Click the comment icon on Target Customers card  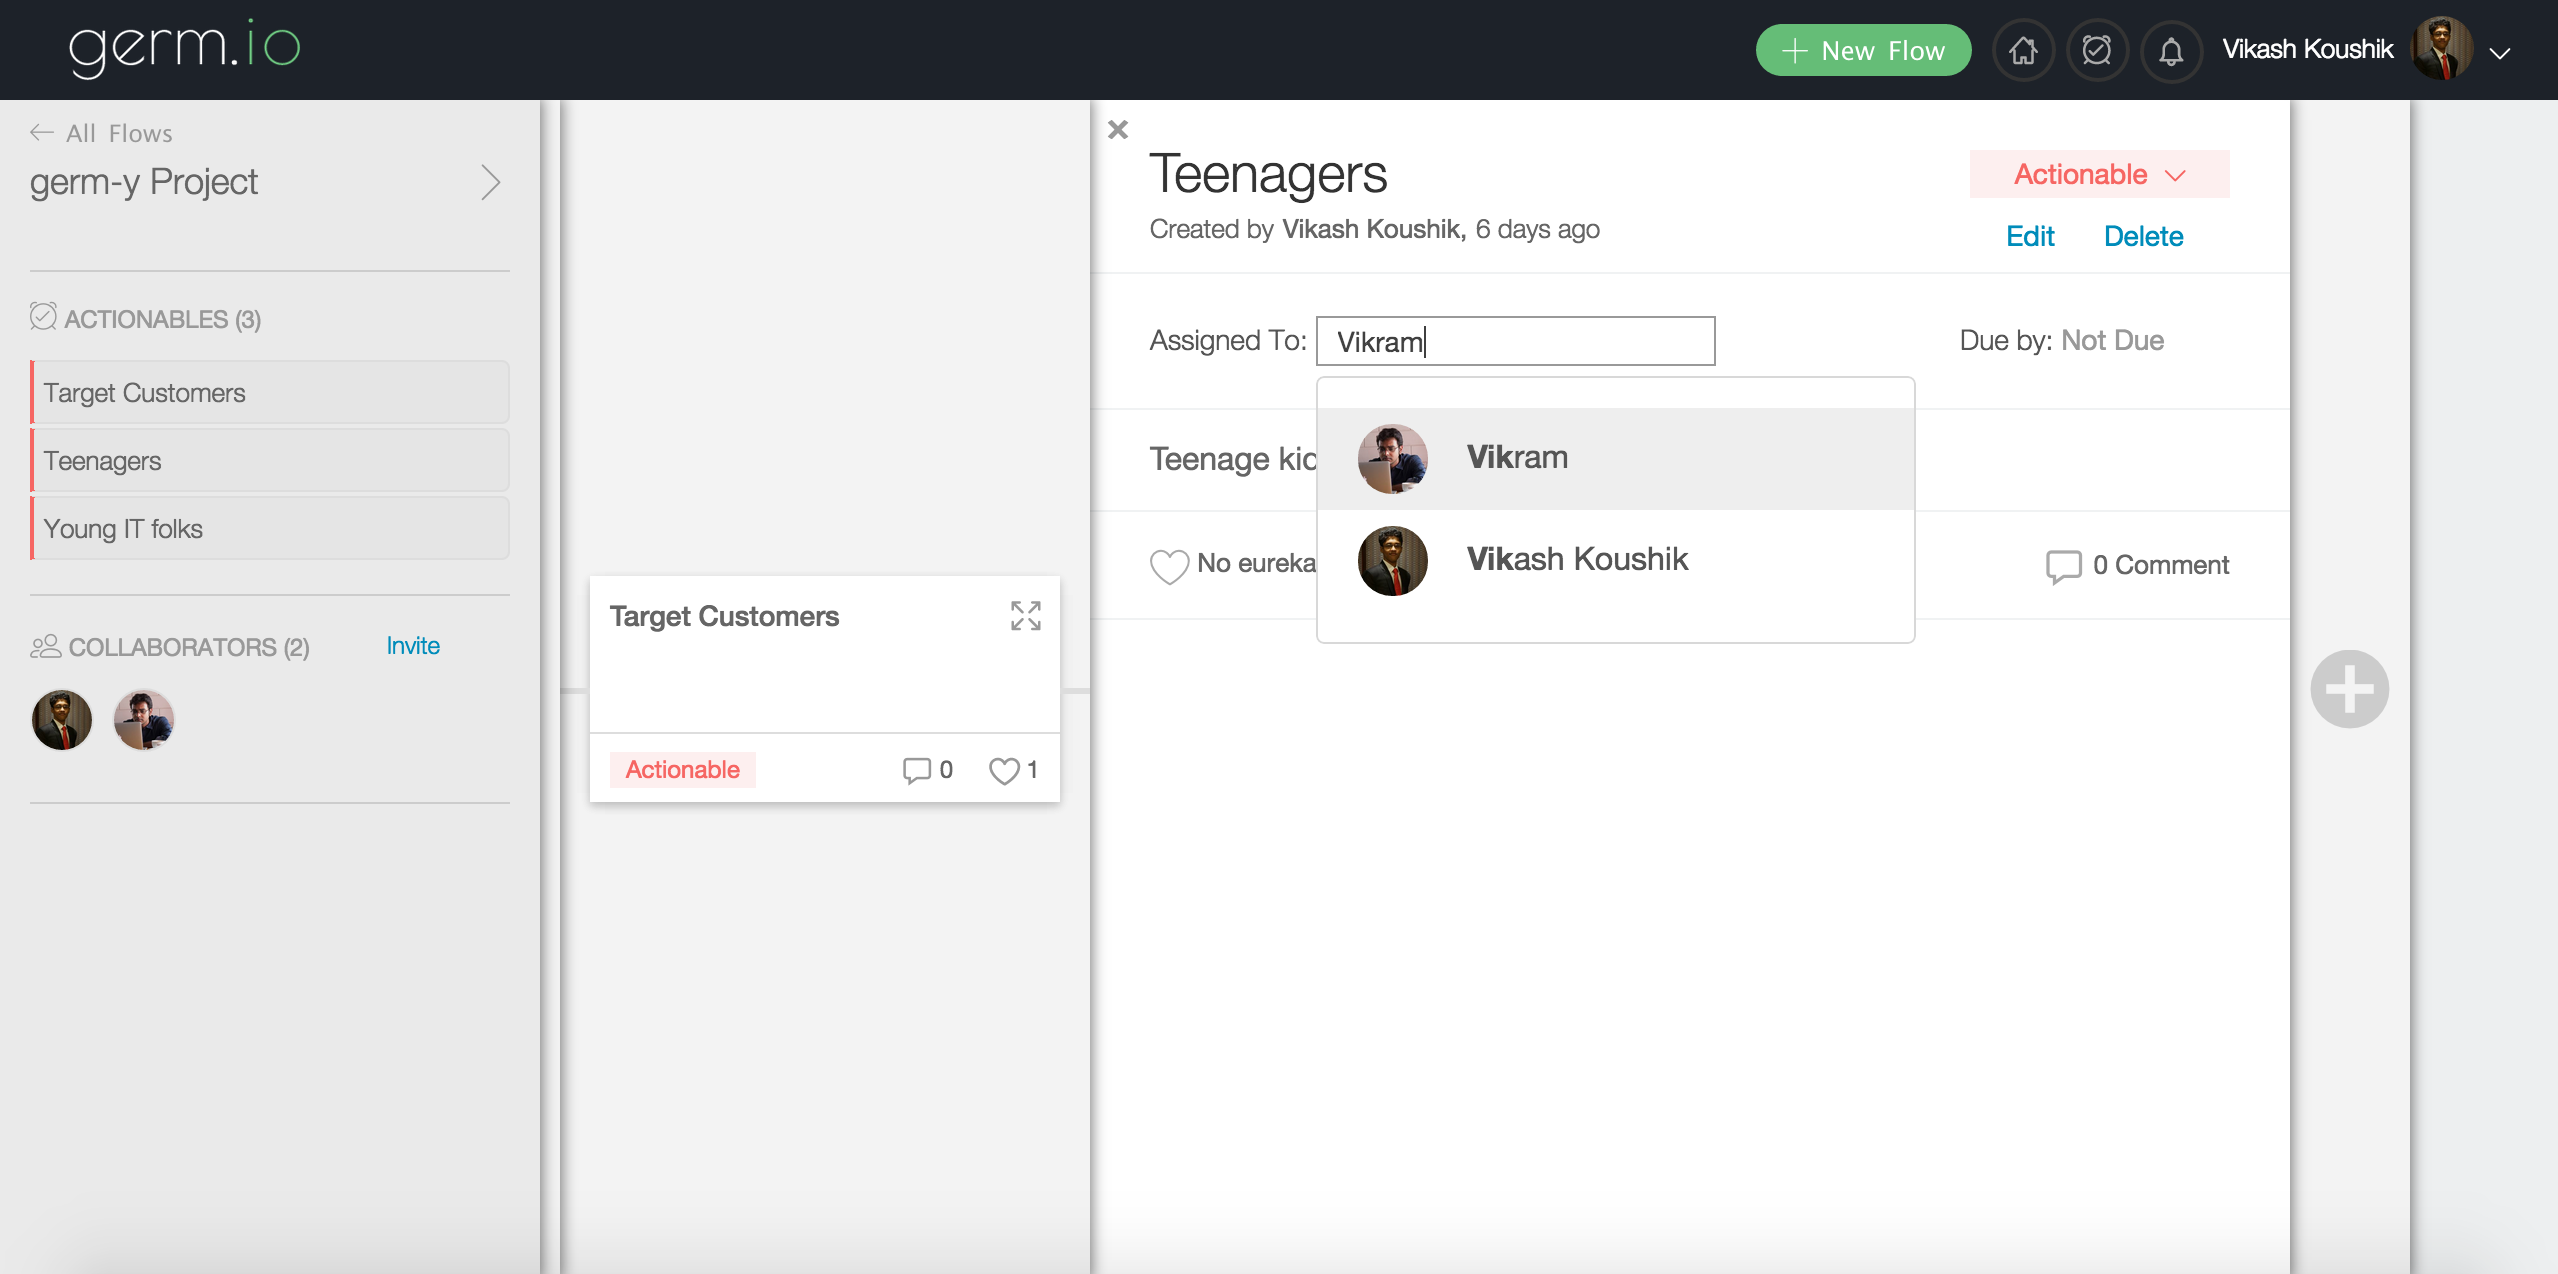[916, 770]
